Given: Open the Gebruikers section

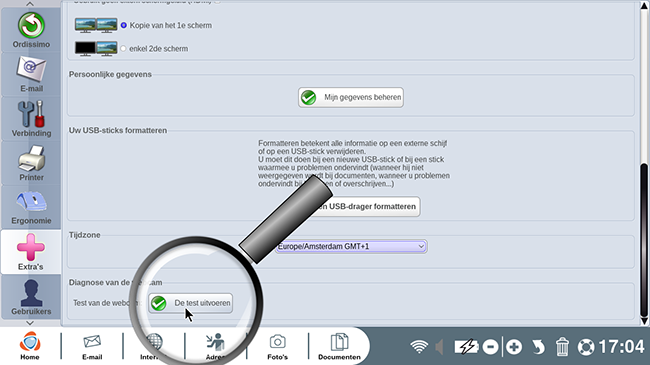Looking at the screenshot, I should [31, 297].
